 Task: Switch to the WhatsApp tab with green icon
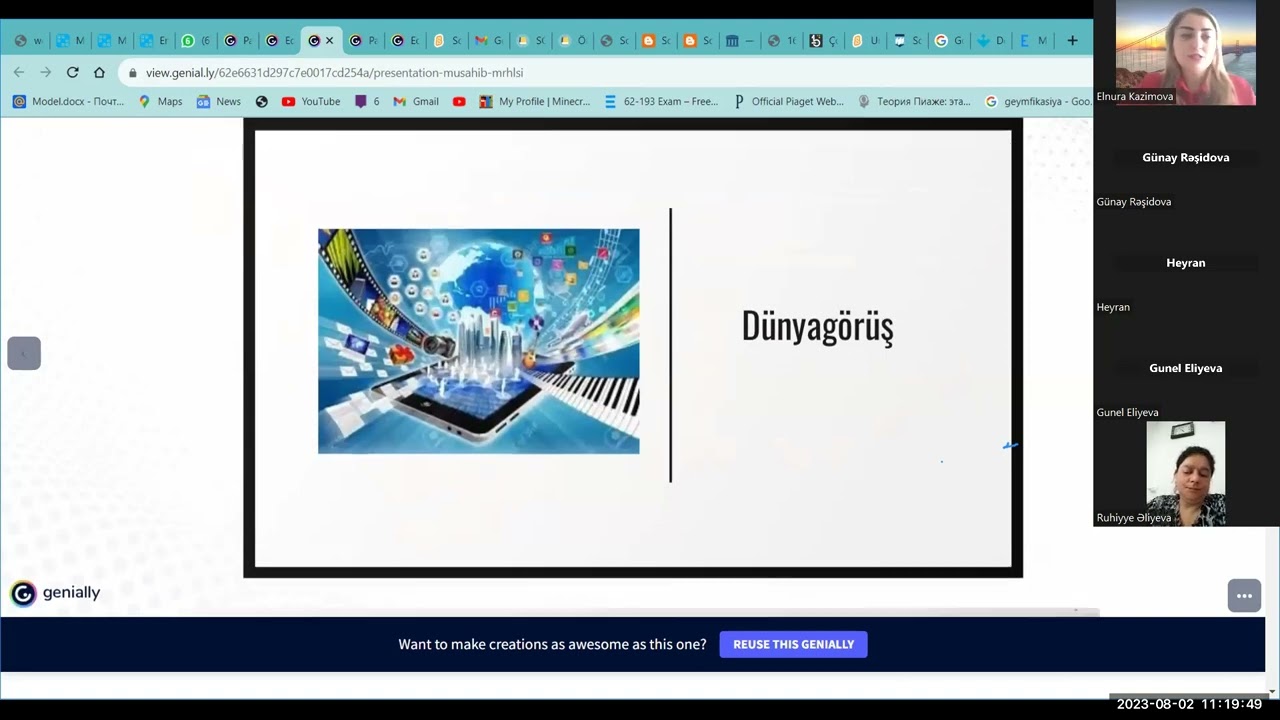click(196, 41)
